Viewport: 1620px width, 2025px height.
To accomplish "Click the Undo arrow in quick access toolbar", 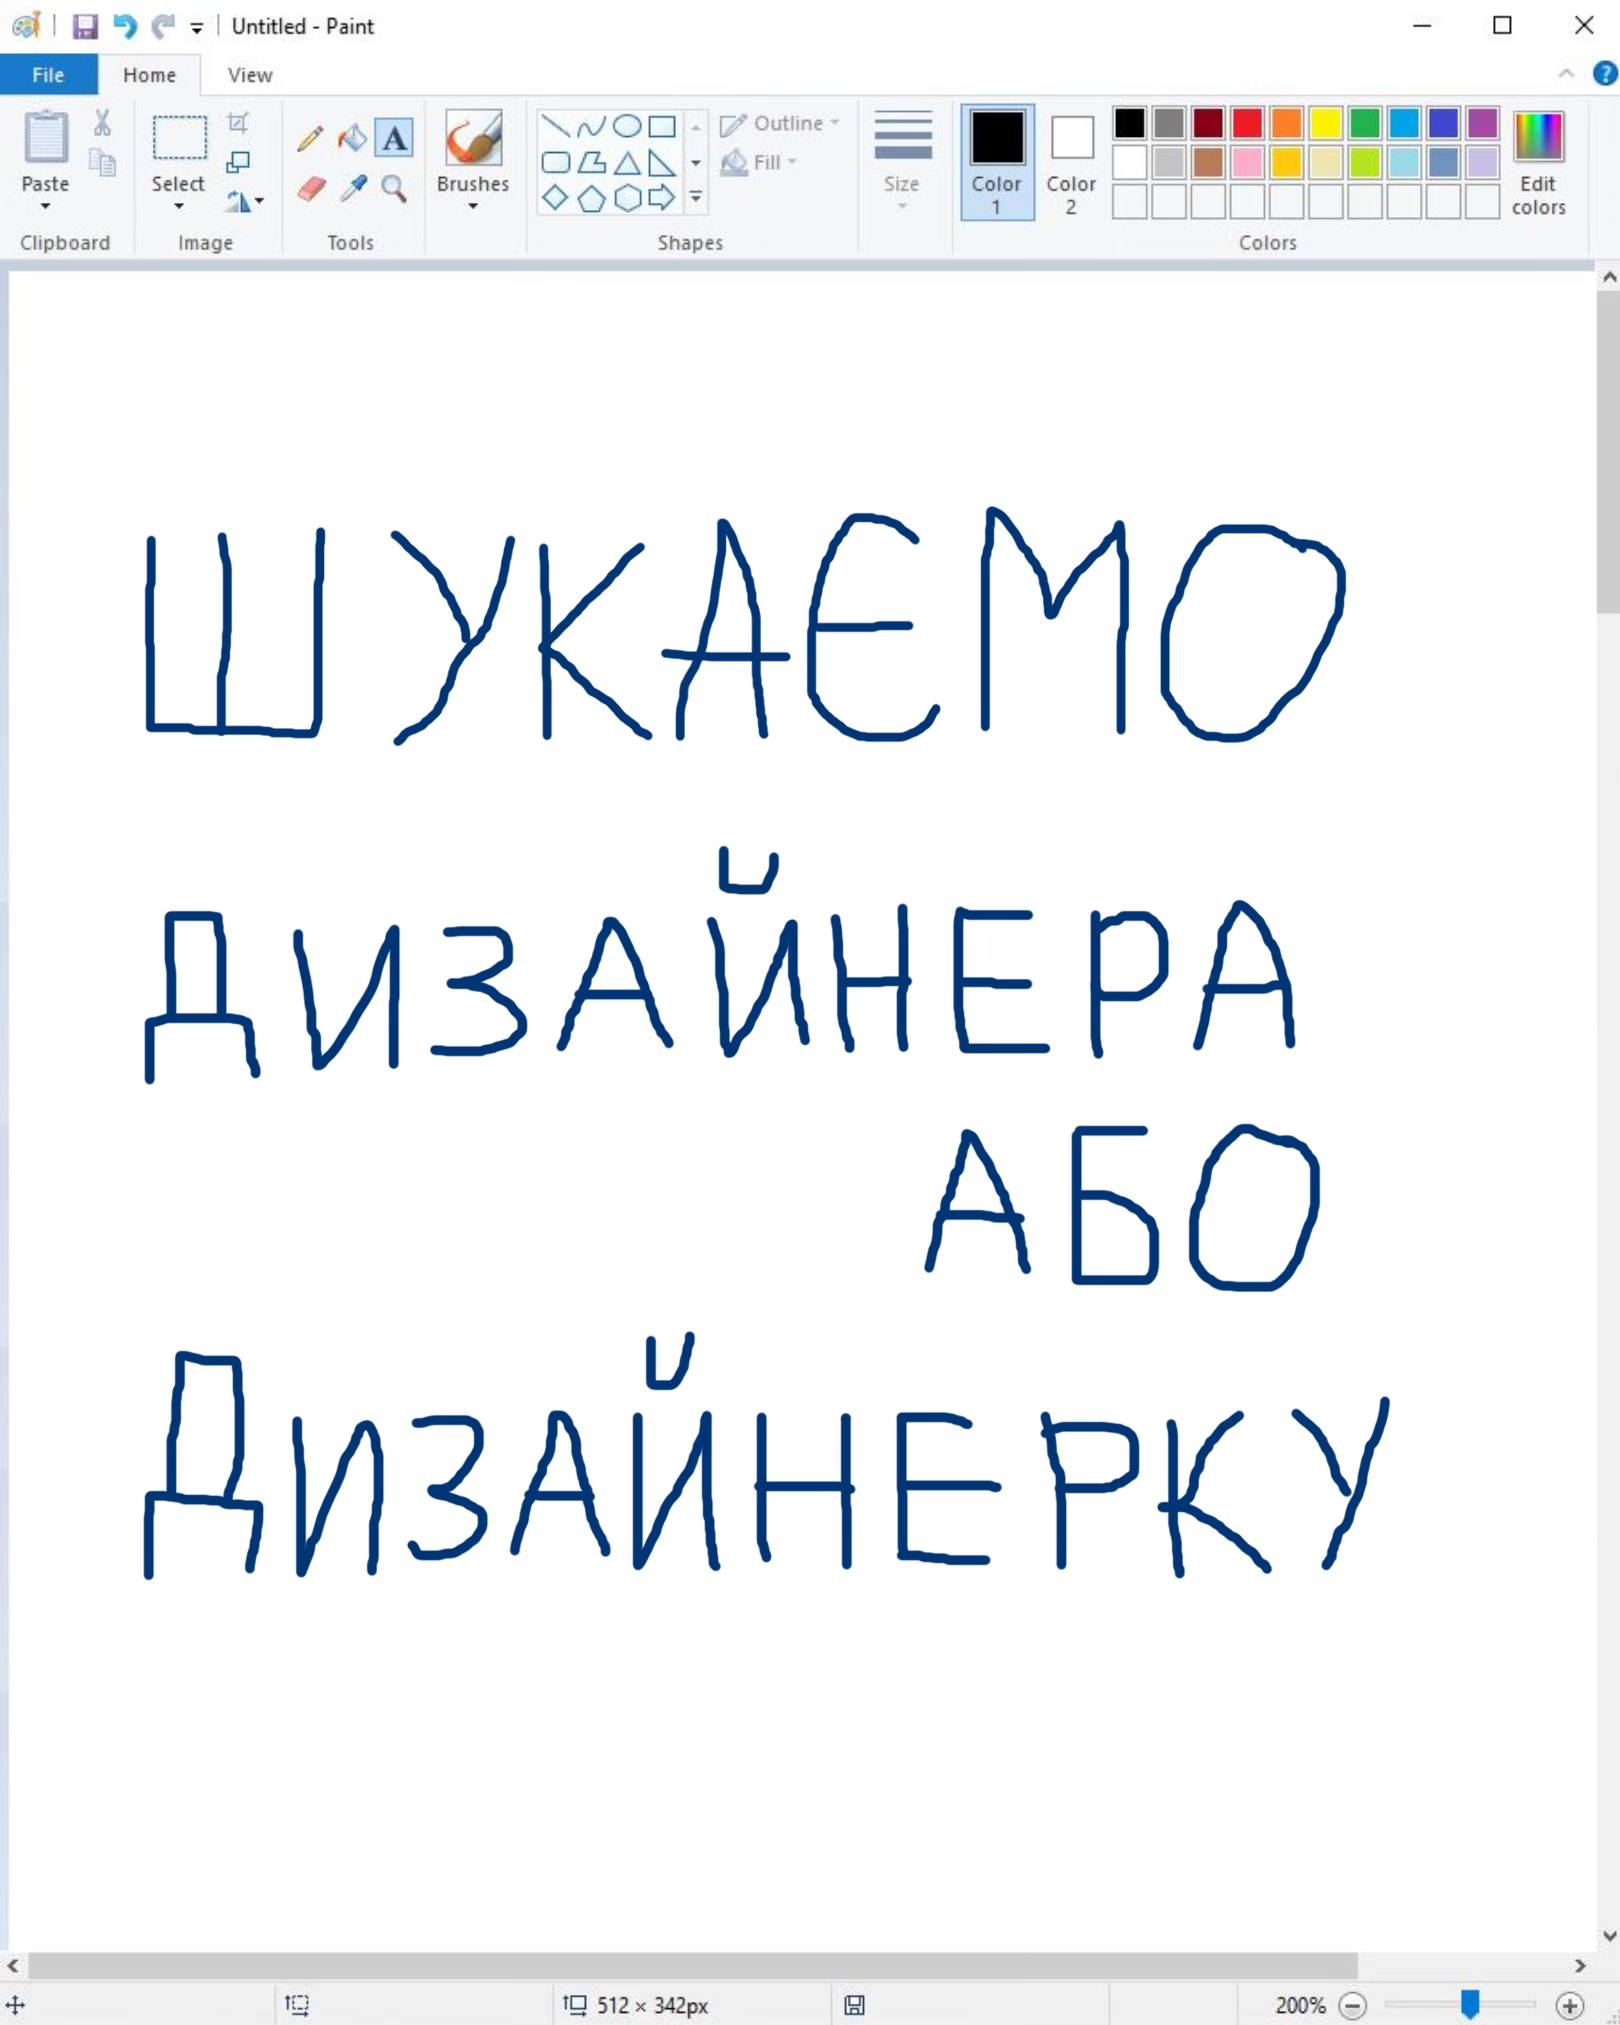I will coord(124,26).
